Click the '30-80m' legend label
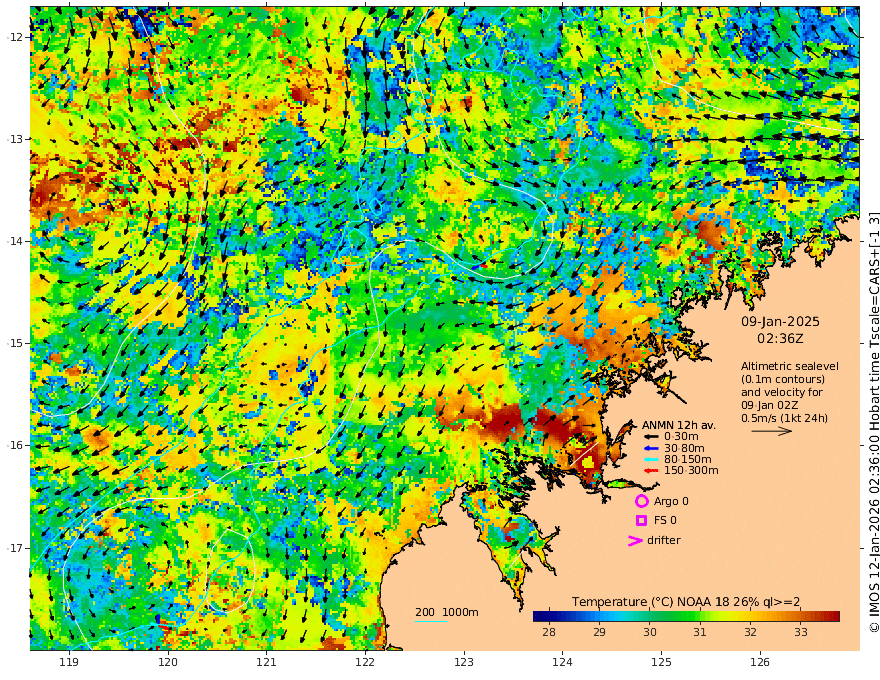This screenshot has height=680, width=880. (684, 448)
